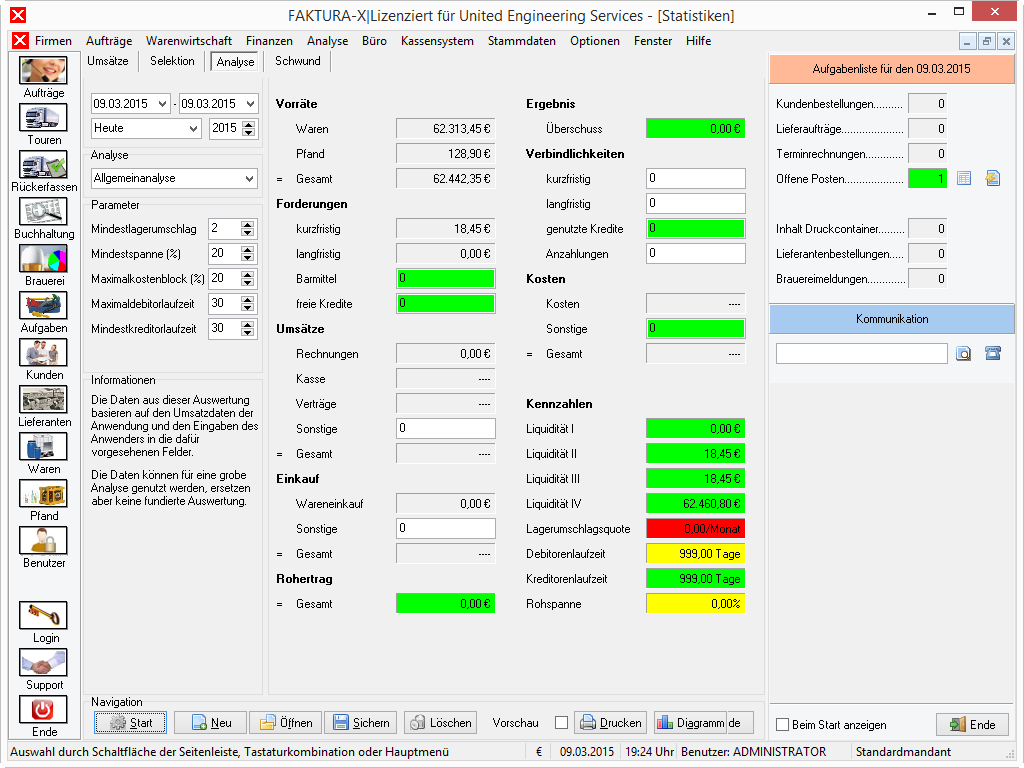Open the Kunden sidebar icon

tap(43, 353)
